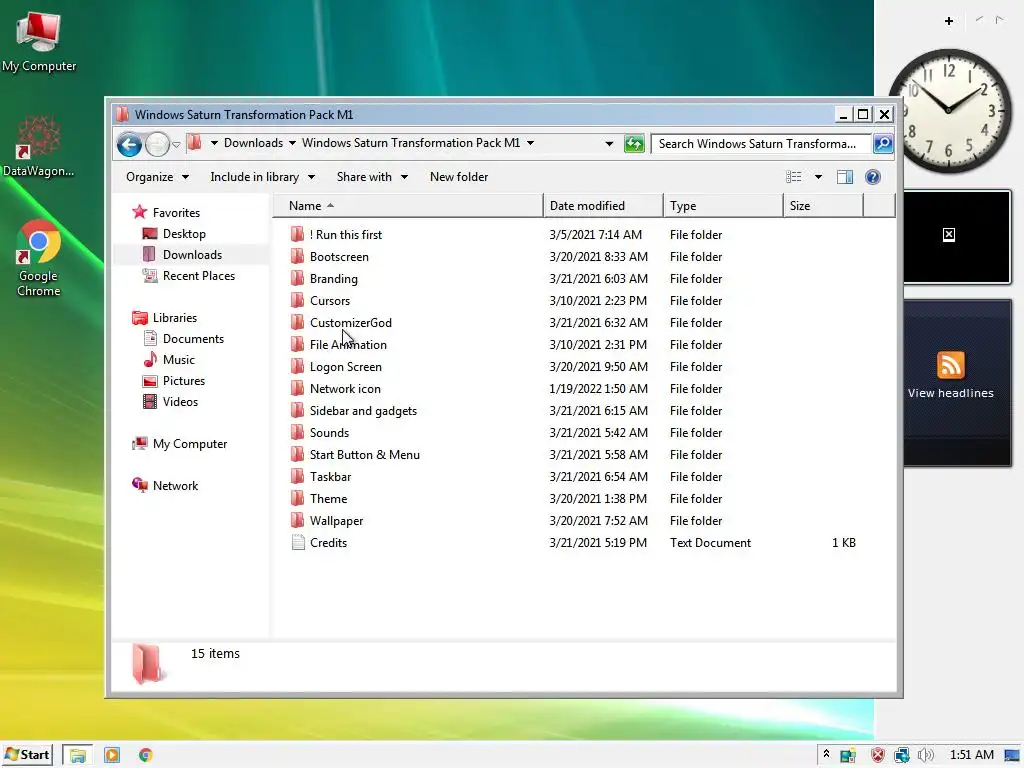Click the New folder button

(x=458, y=177)
